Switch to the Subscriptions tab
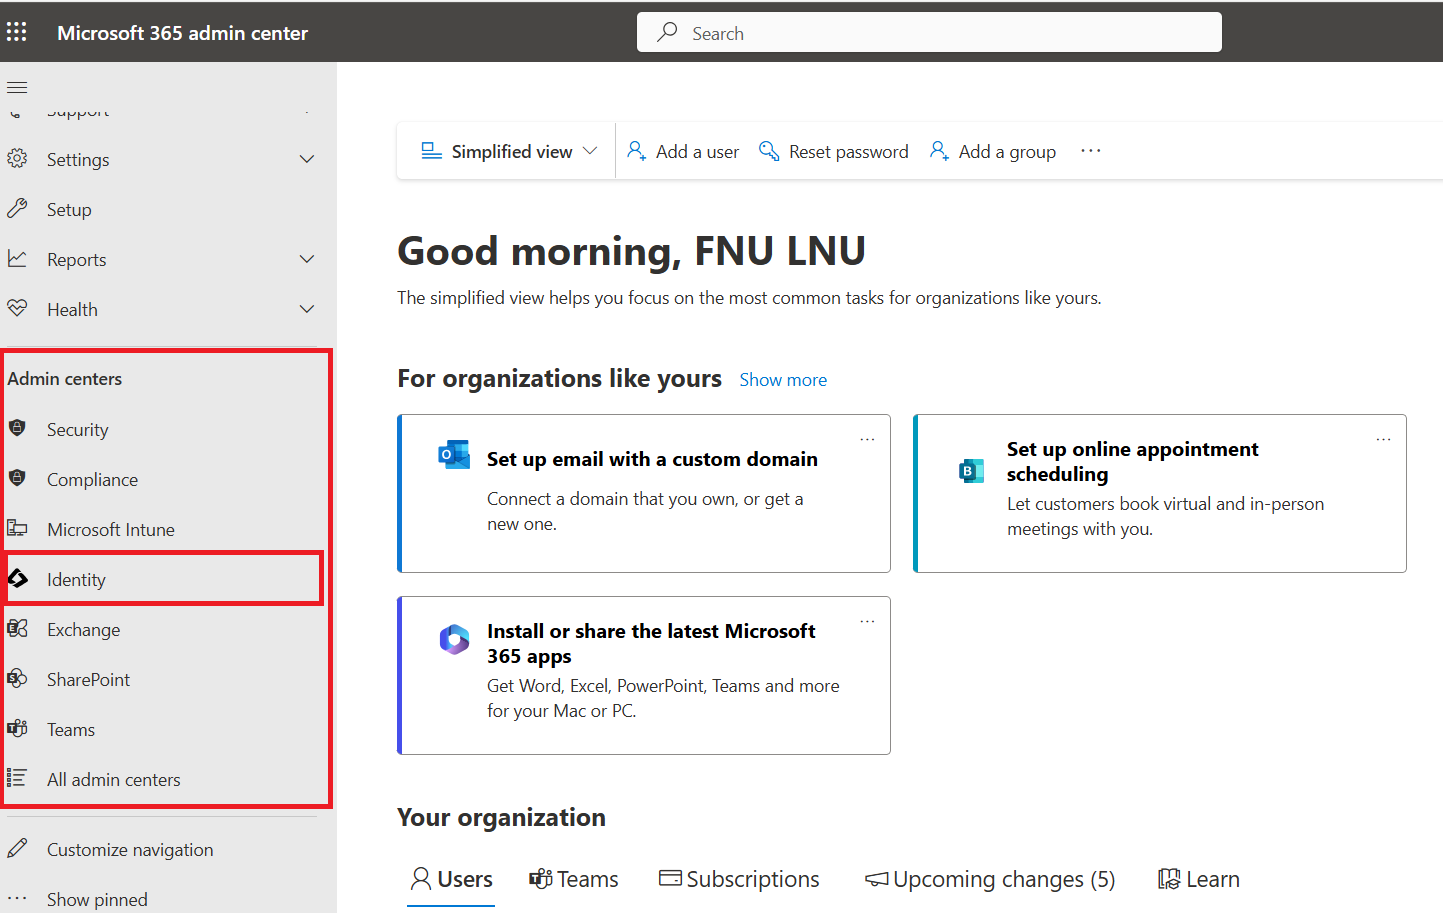The width and height of the screenshot is (1443, 913). point(739,879)
